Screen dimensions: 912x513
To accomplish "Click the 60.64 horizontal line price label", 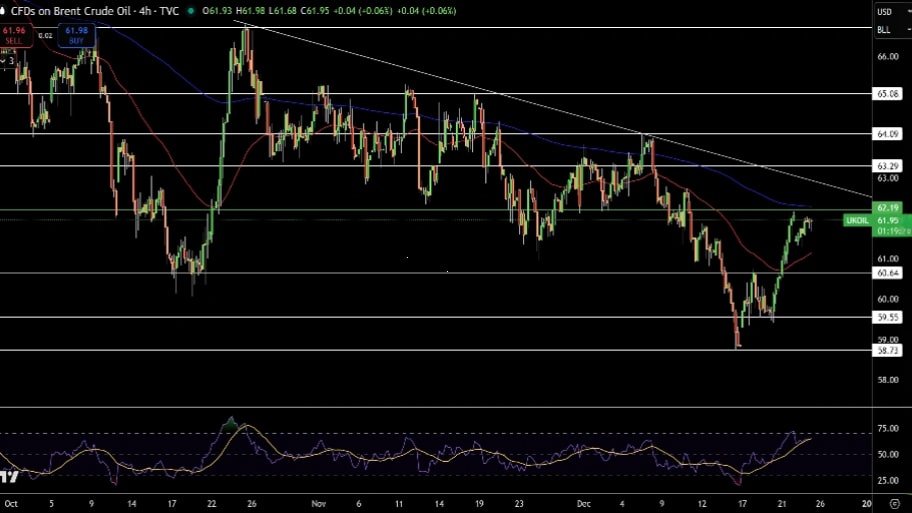I will point(888,273).
